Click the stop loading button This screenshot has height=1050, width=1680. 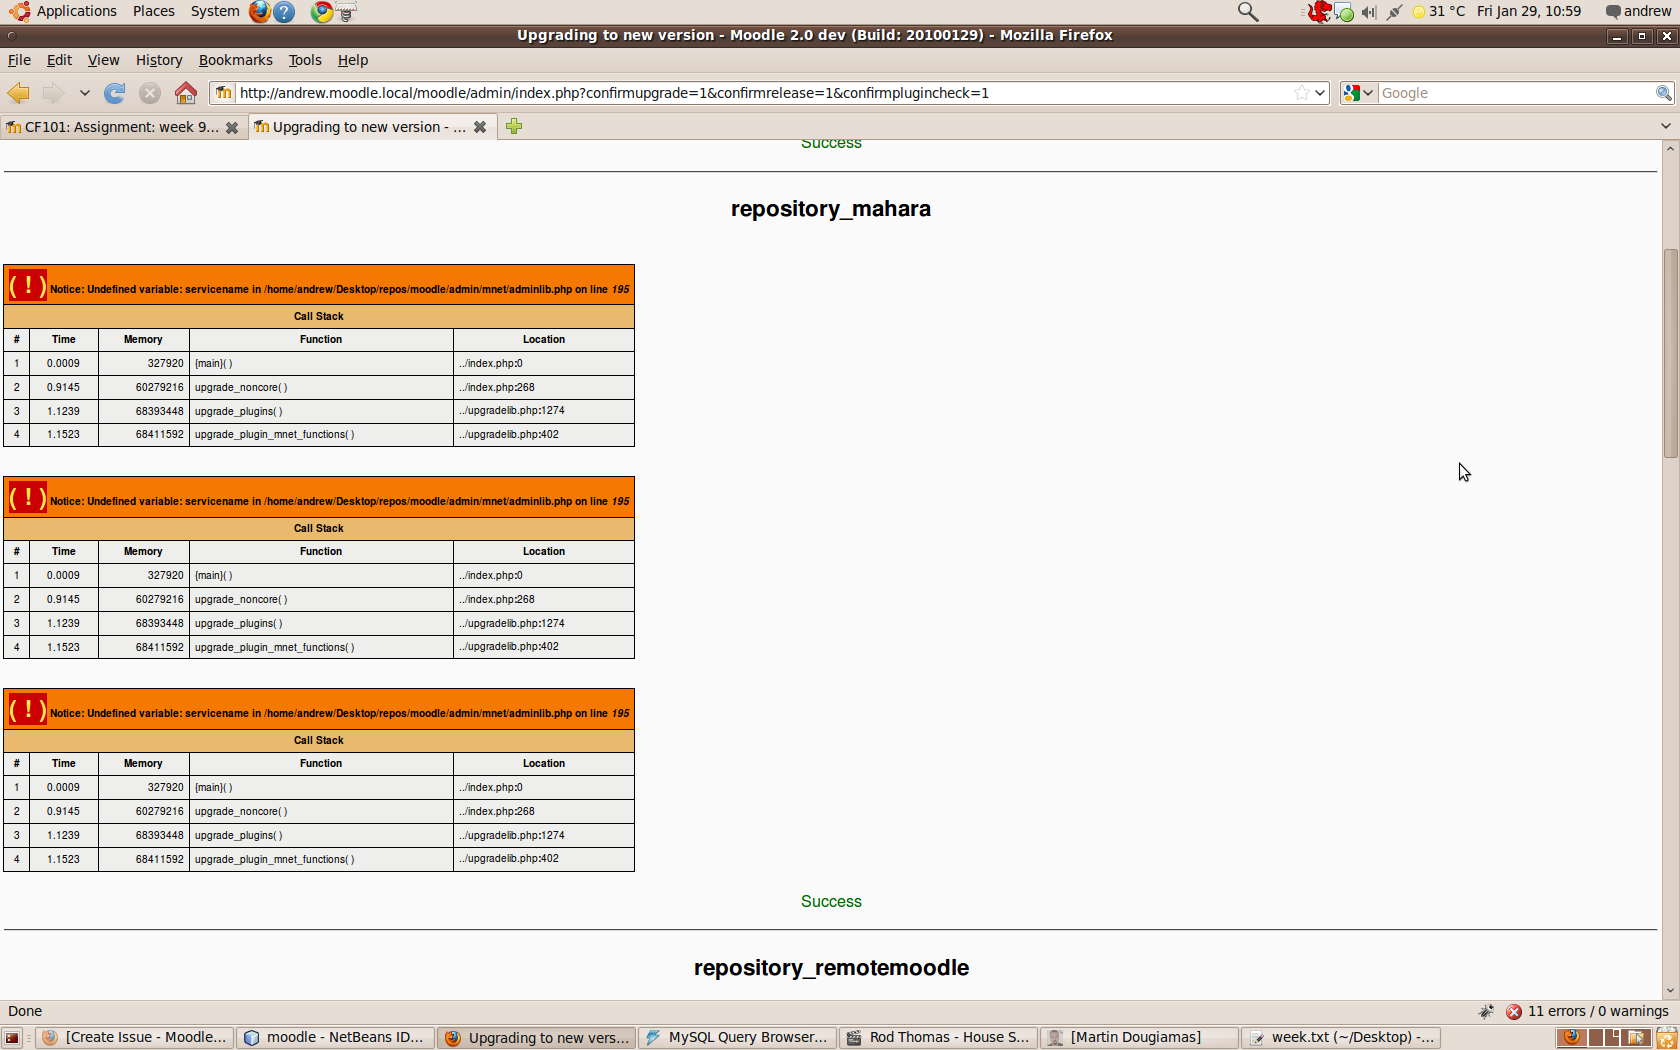pyautogui.click(x=150, y=93)
